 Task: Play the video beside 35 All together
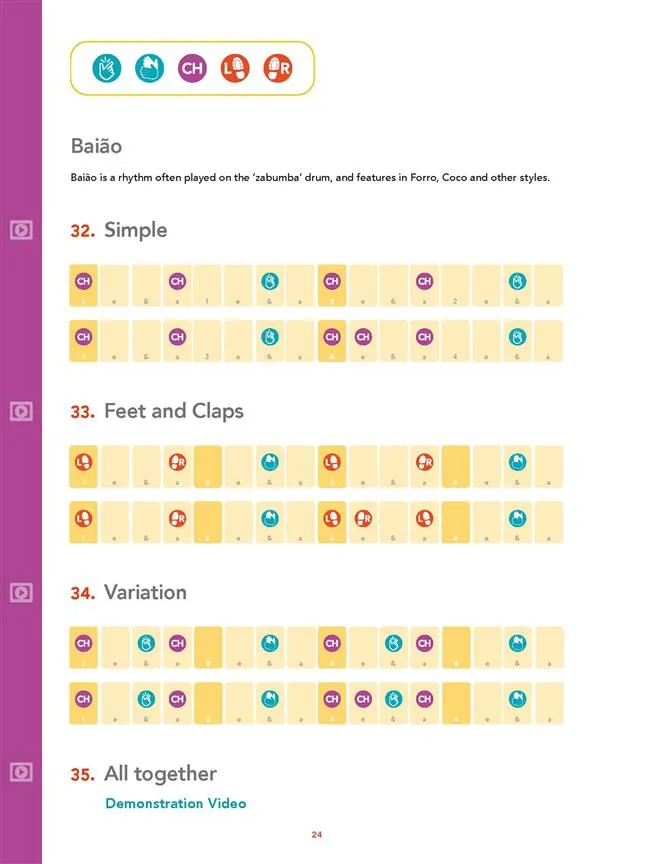coord(21,772)
